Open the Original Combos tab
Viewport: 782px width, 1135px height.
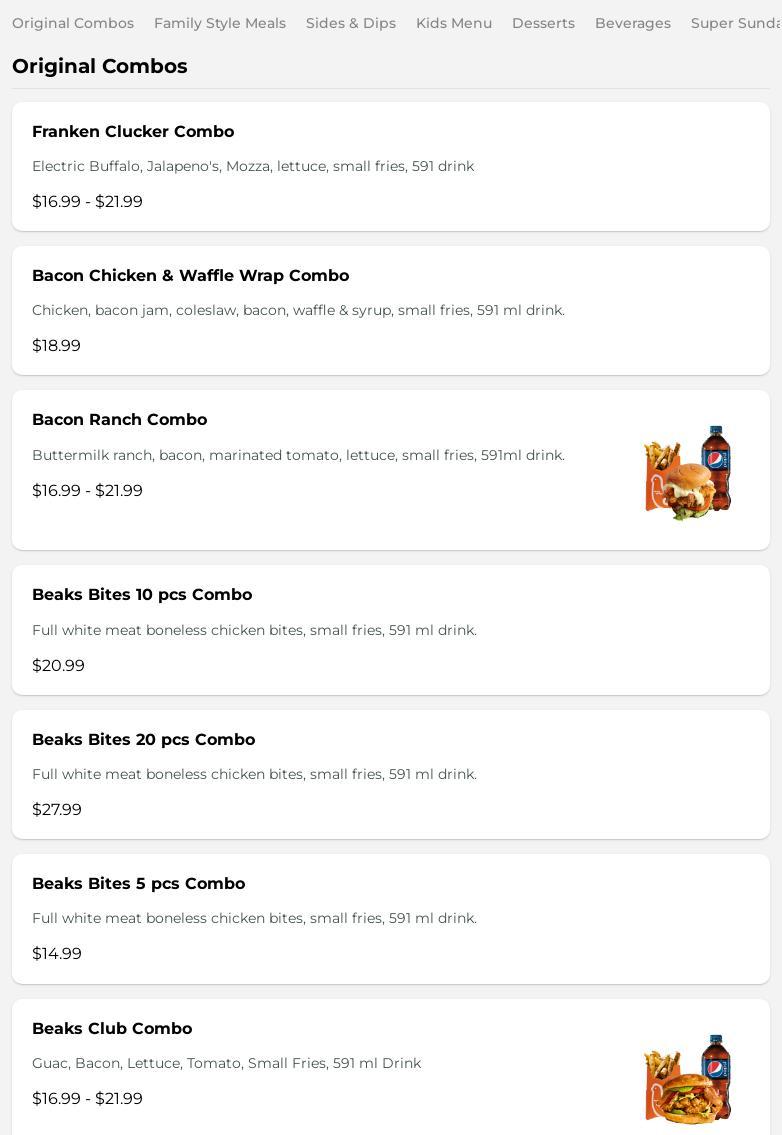click(73, 23)
